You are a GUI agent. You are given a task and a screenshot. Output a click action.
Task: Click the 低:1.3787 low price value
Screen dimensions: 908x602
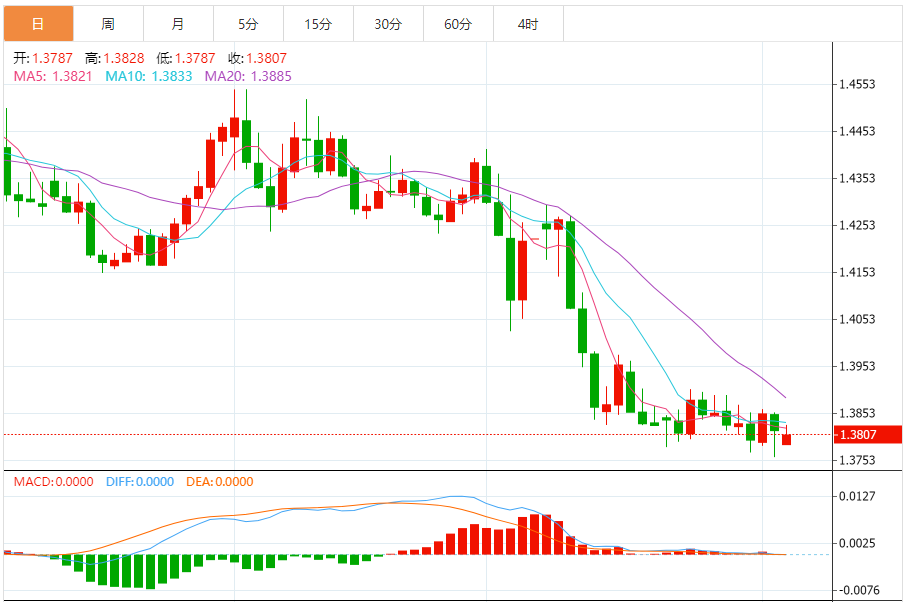tap(186, 58)
